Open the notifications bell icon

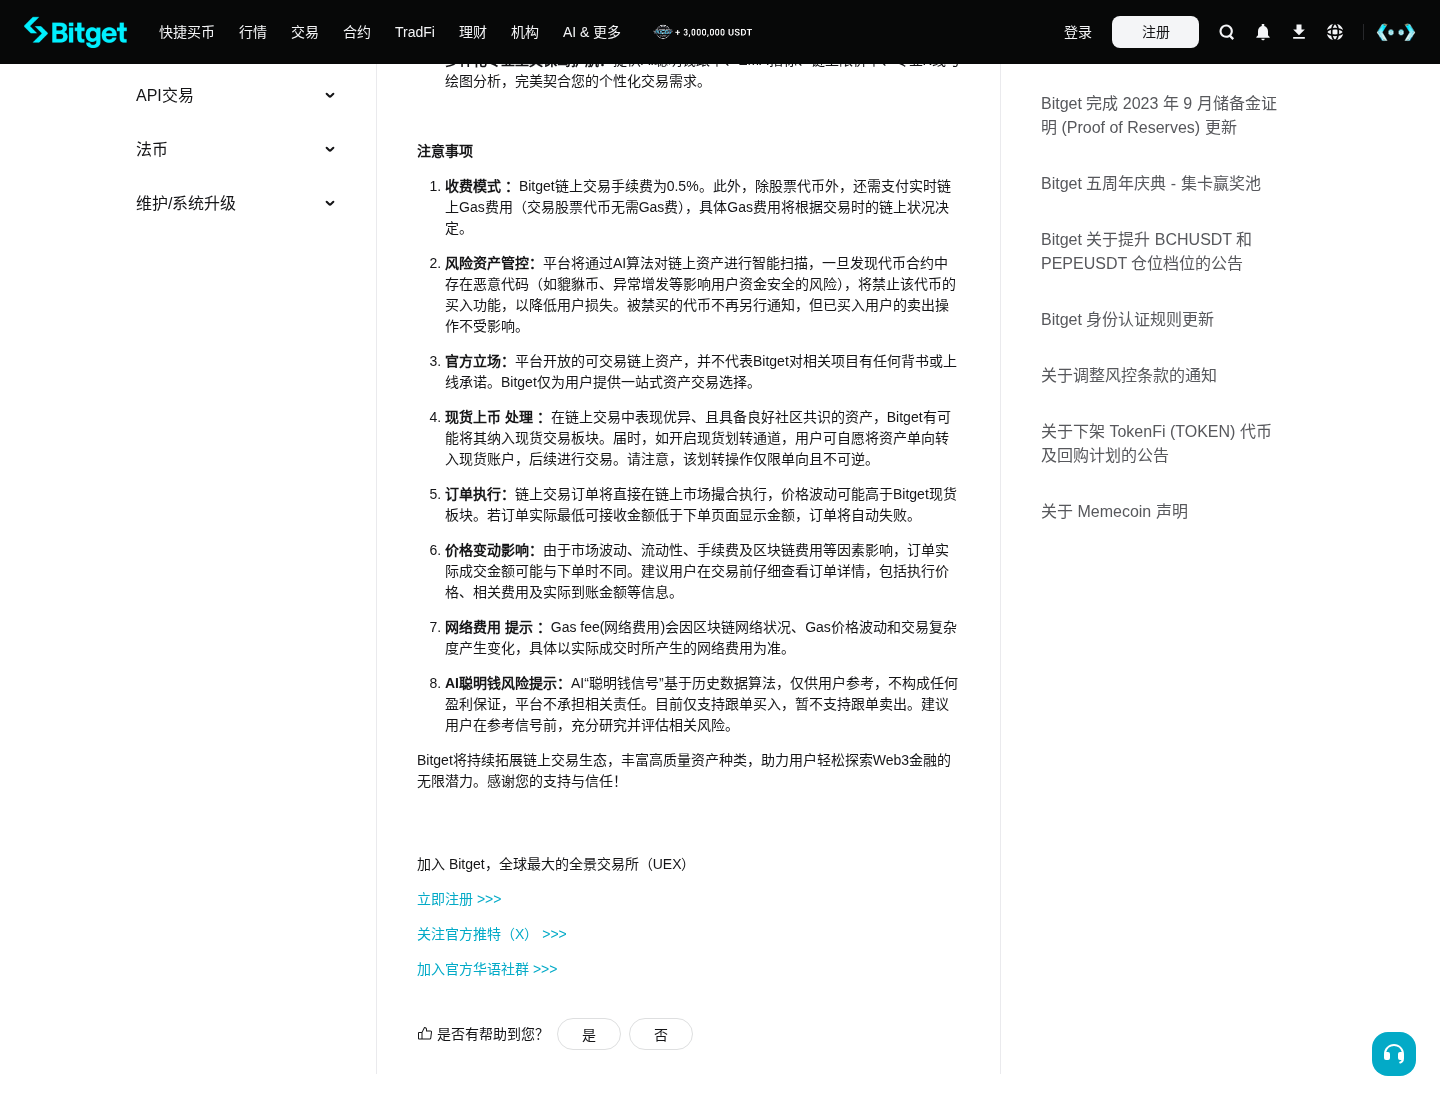click(1263, 32)
